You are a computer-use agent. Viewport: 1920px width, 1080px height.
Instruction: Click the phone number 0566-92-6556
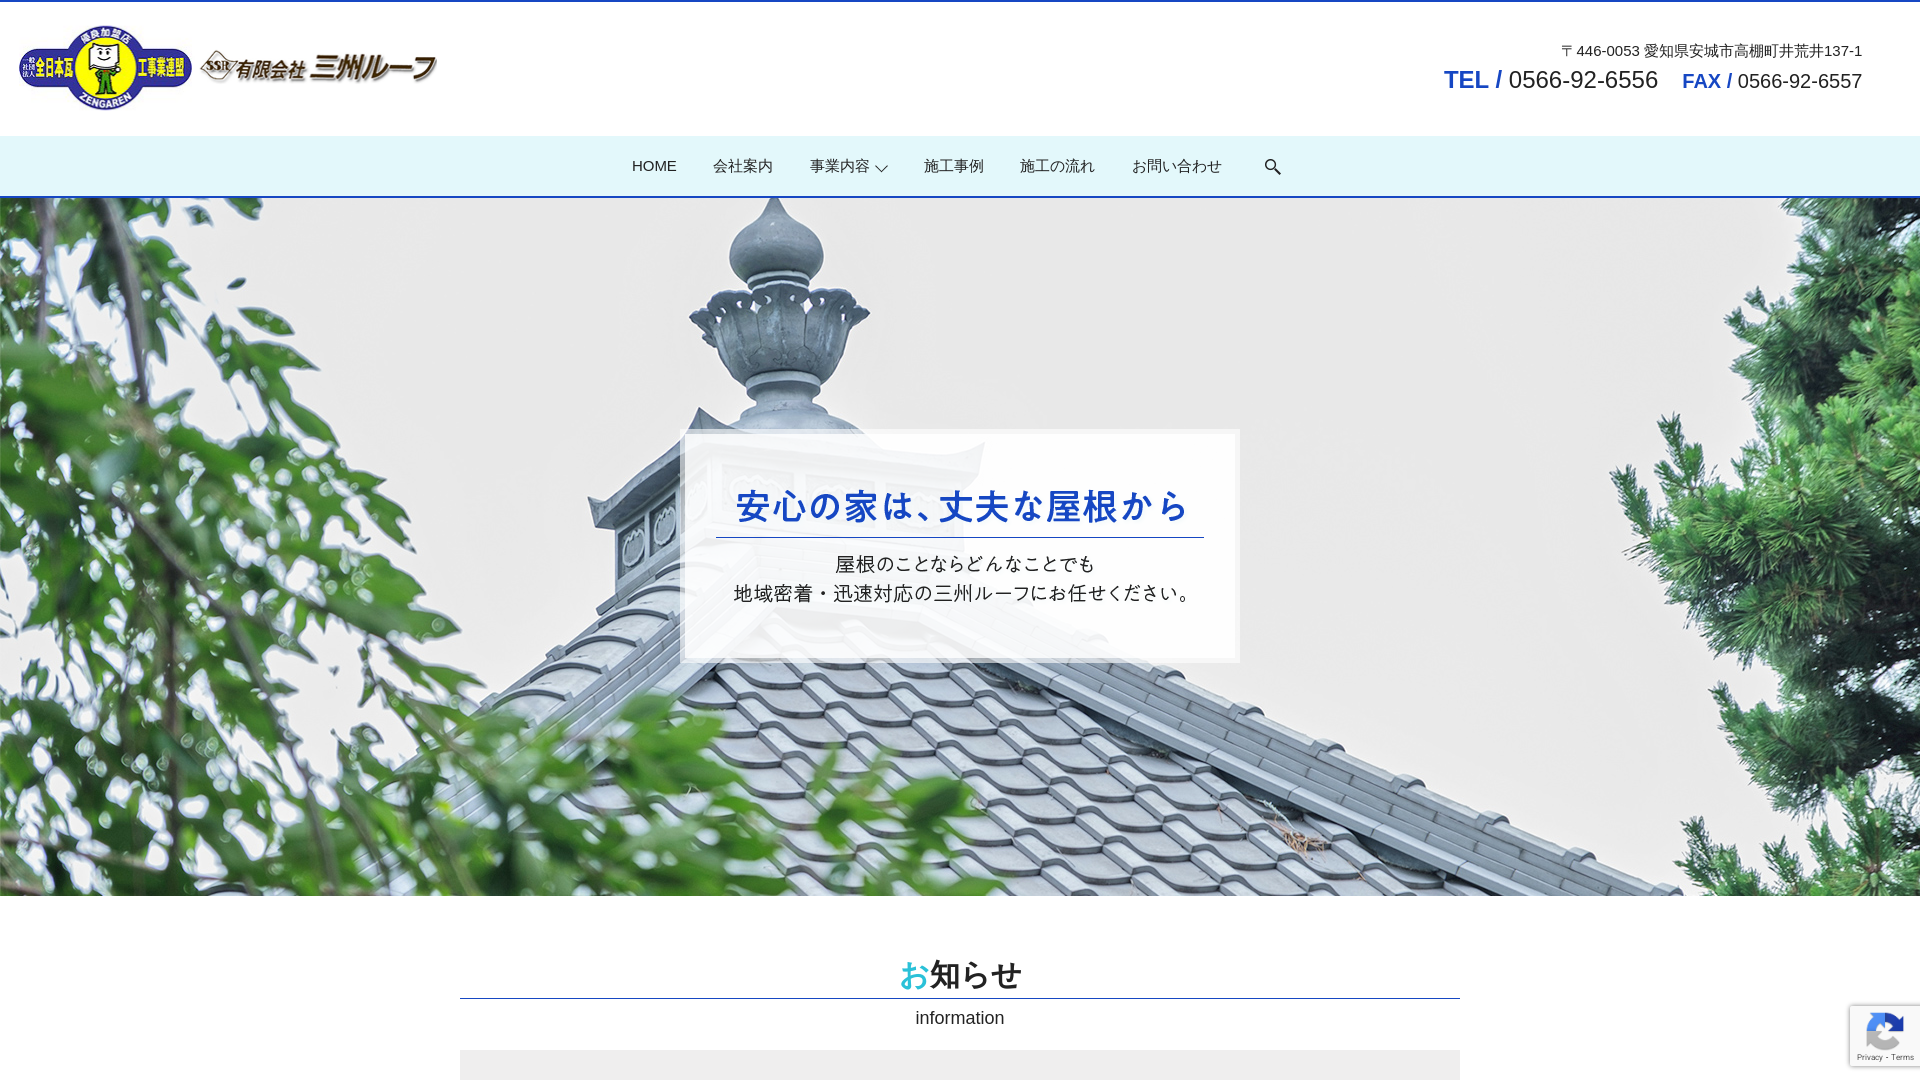[x=1583, y=80]
